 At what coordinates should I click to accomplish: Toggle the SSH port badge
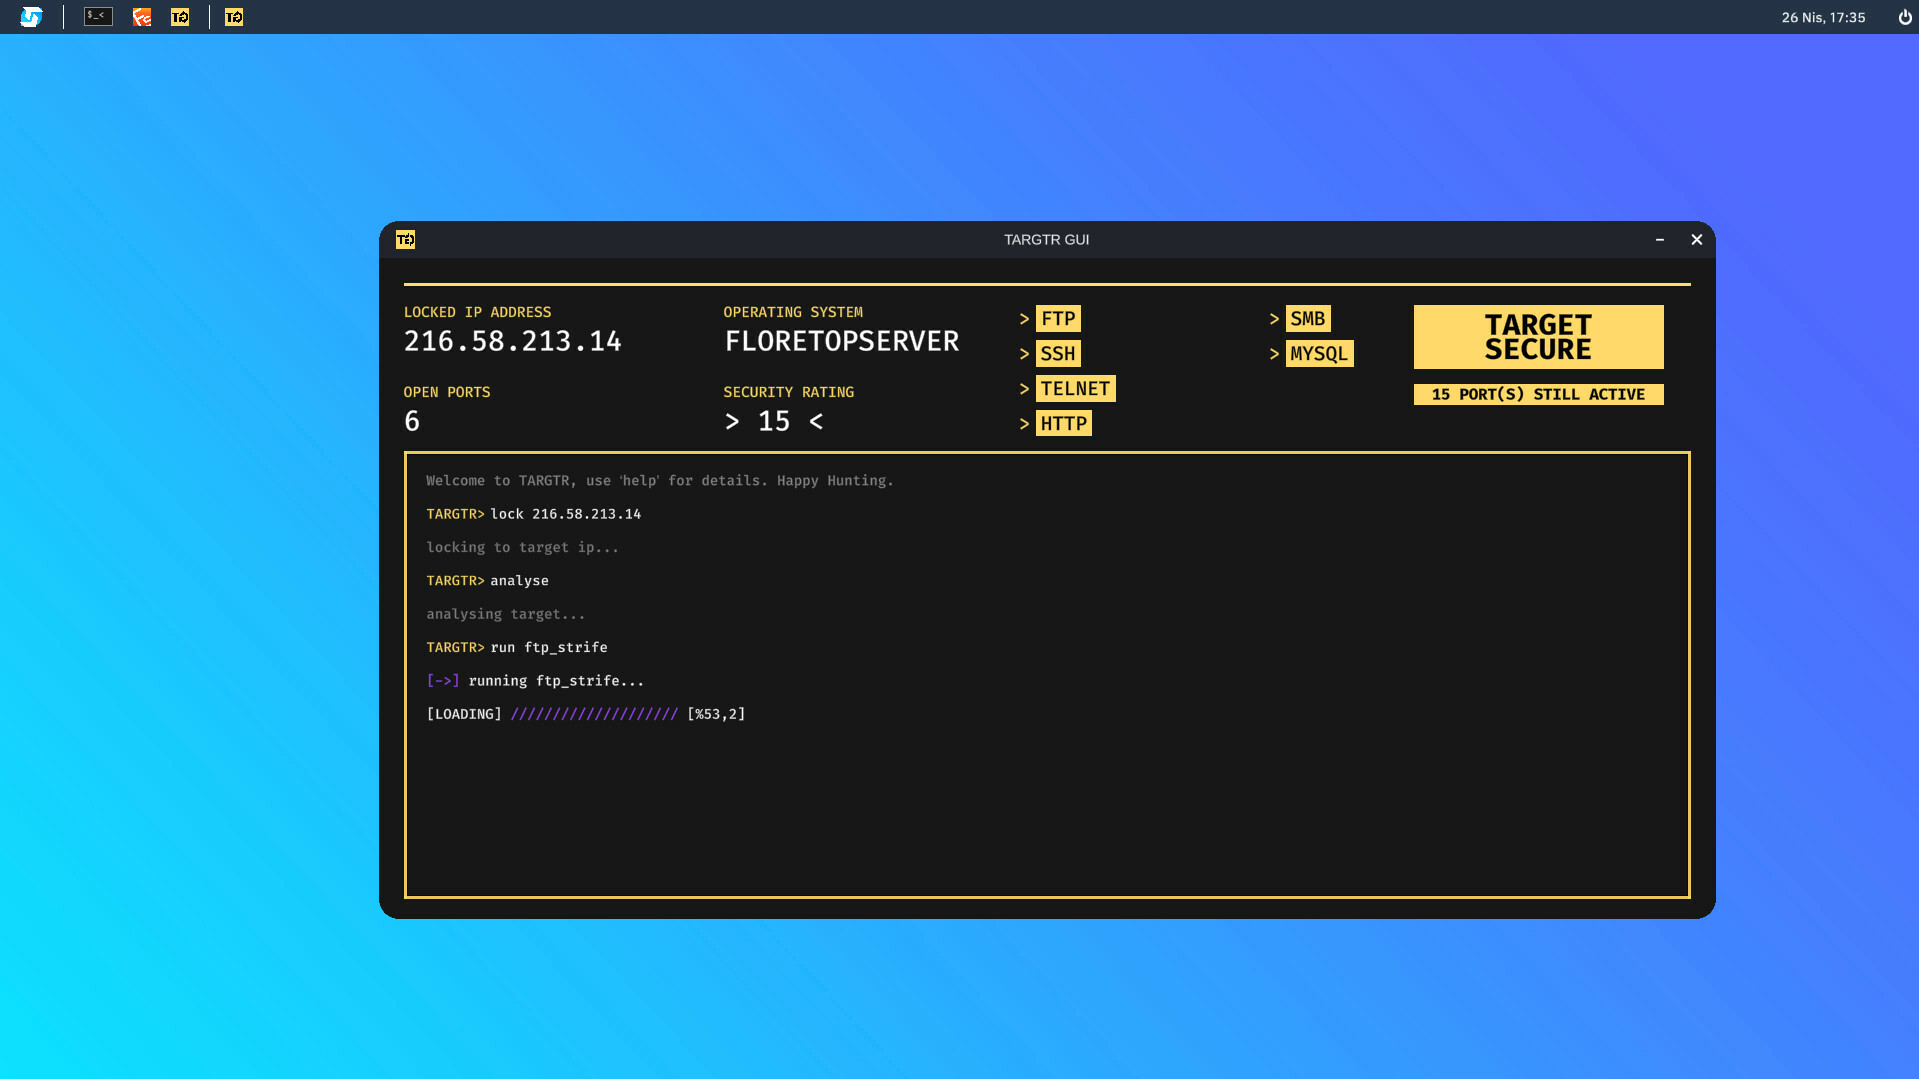1057,353
